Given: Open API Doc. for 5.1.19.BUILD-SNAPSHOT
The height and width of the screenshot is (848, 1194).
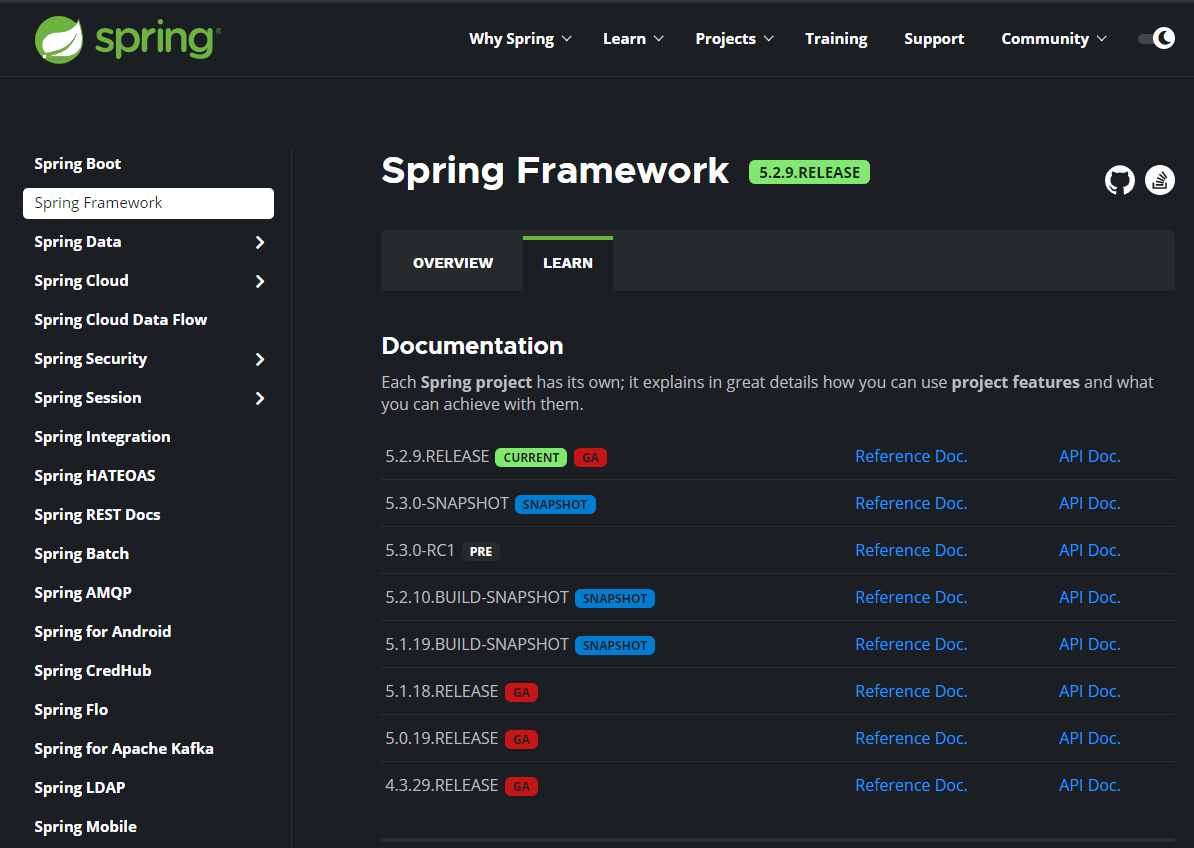Looking at the screenshot, I should [1090, 645].
